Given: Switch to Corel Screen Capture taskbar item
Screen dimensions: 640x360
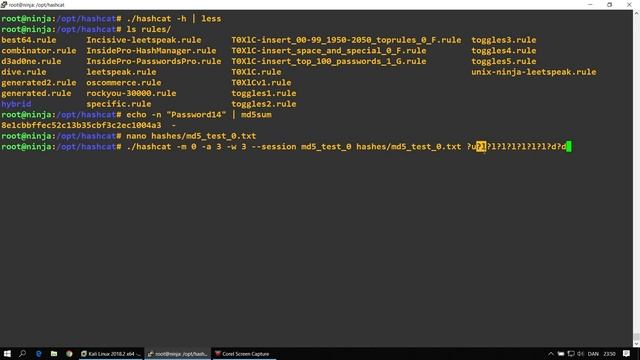Looking at the screenshot, I should [244, 353].
